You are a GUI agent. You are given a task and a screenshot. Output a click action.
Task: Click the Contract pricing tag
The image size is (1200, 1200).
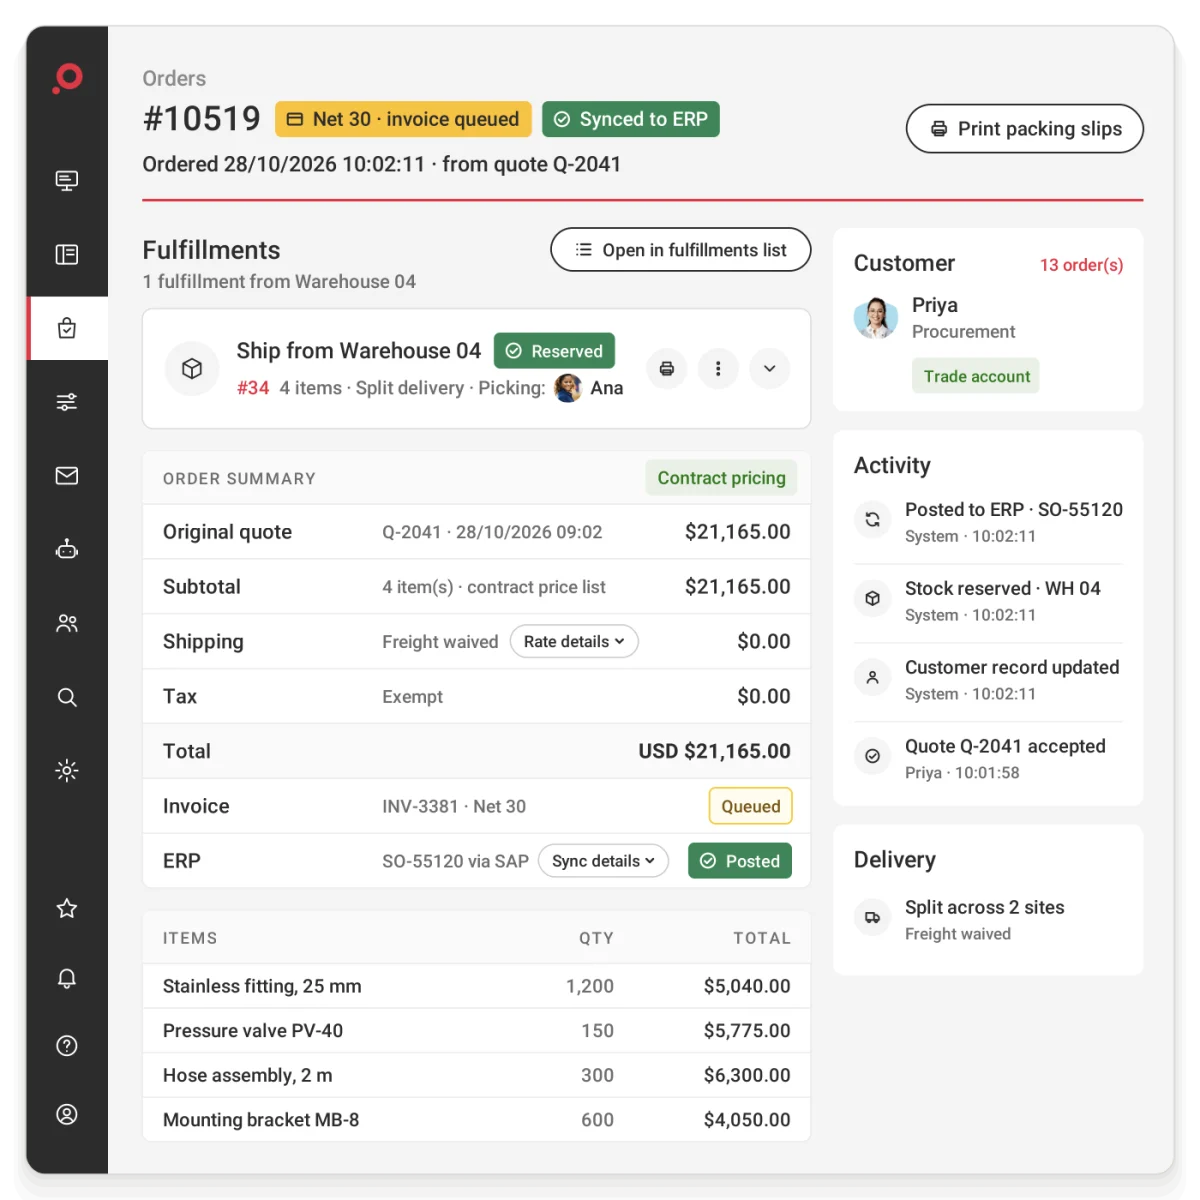pyautogui.click(x=721, y=478)
